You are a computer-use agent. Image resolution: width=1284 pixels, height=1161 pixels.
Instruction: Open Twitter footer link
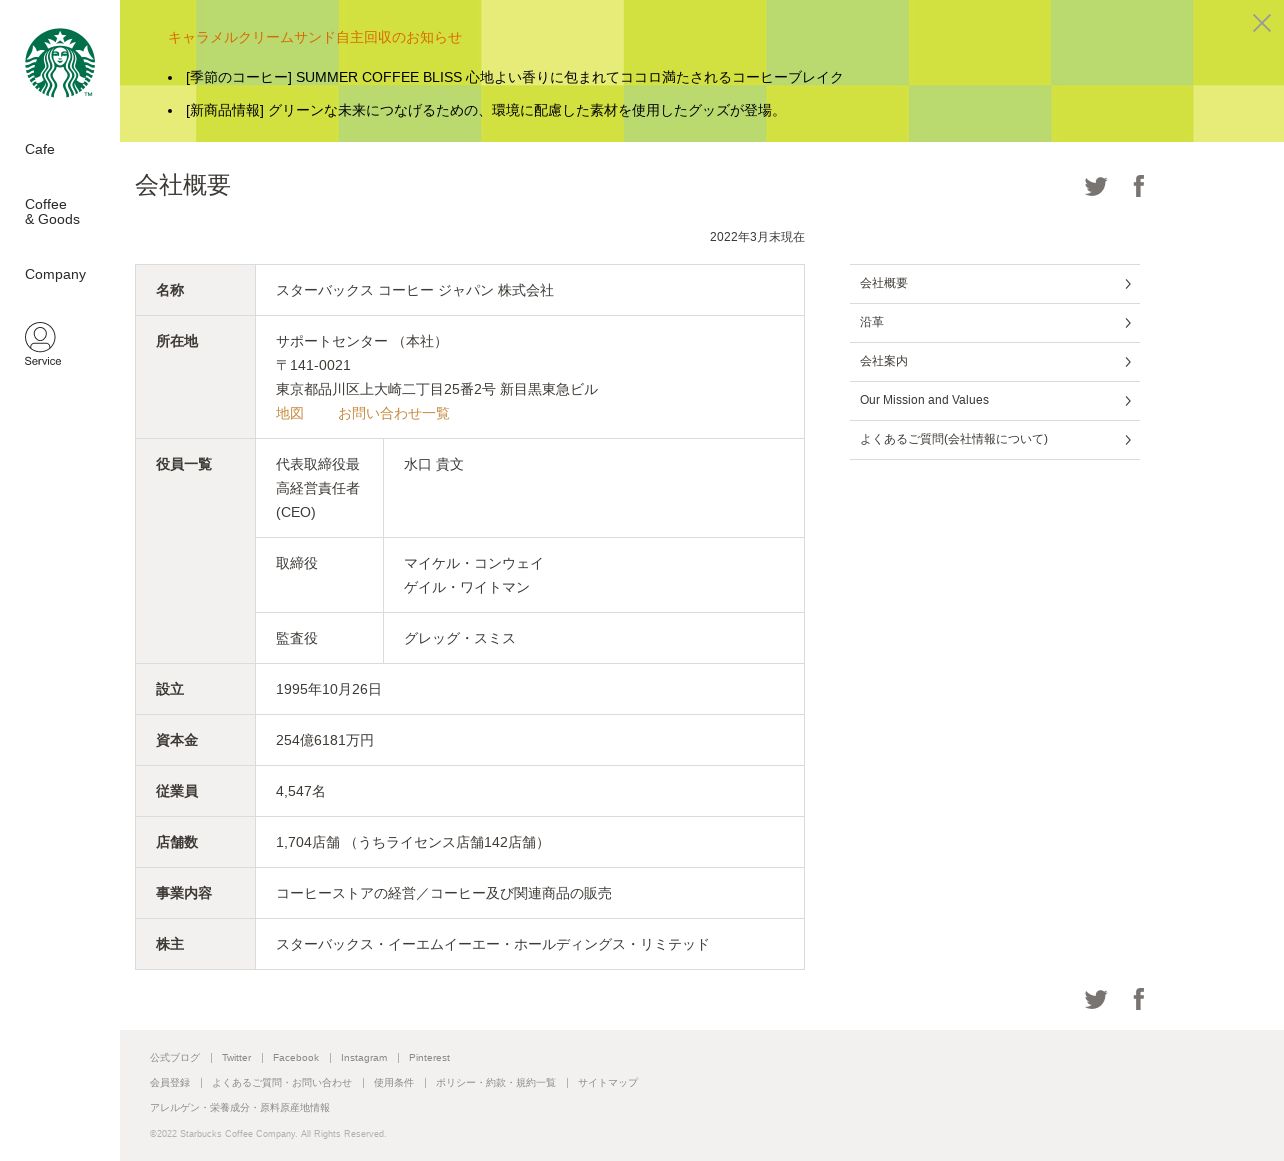236,1058
